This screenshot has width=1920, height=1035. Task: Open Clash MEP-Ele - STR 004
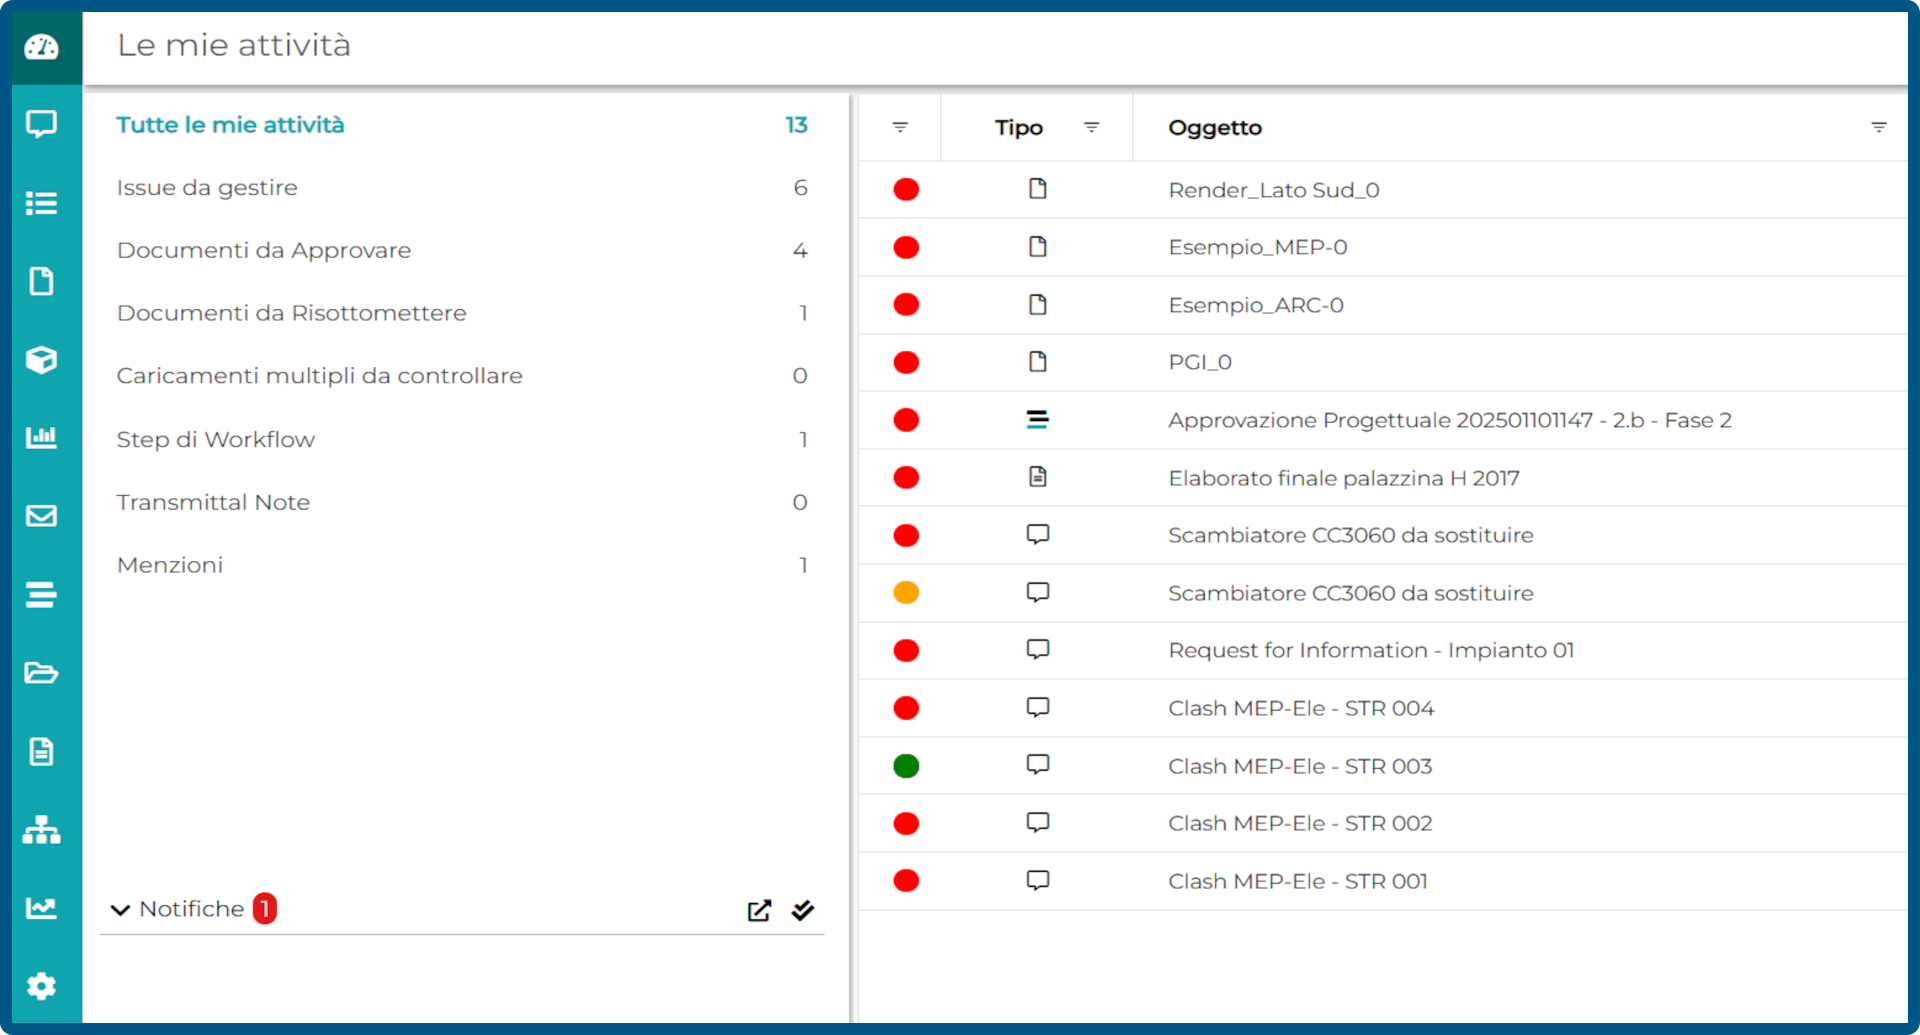pyautogui.click(x=1301, y=708)
